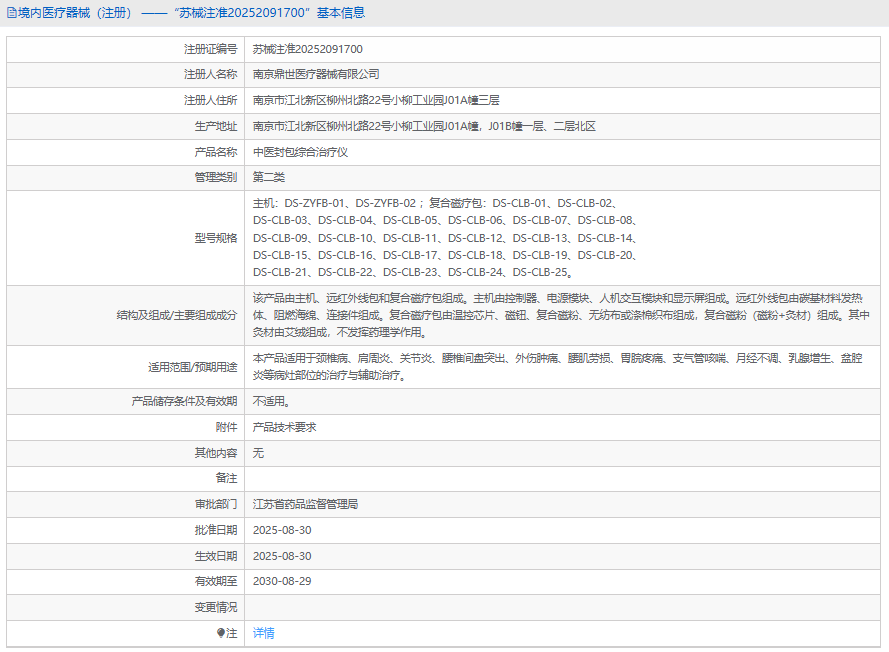889x652 pixels.
Task: Click the 注册证编号 label cell
Action: point(210,49)
